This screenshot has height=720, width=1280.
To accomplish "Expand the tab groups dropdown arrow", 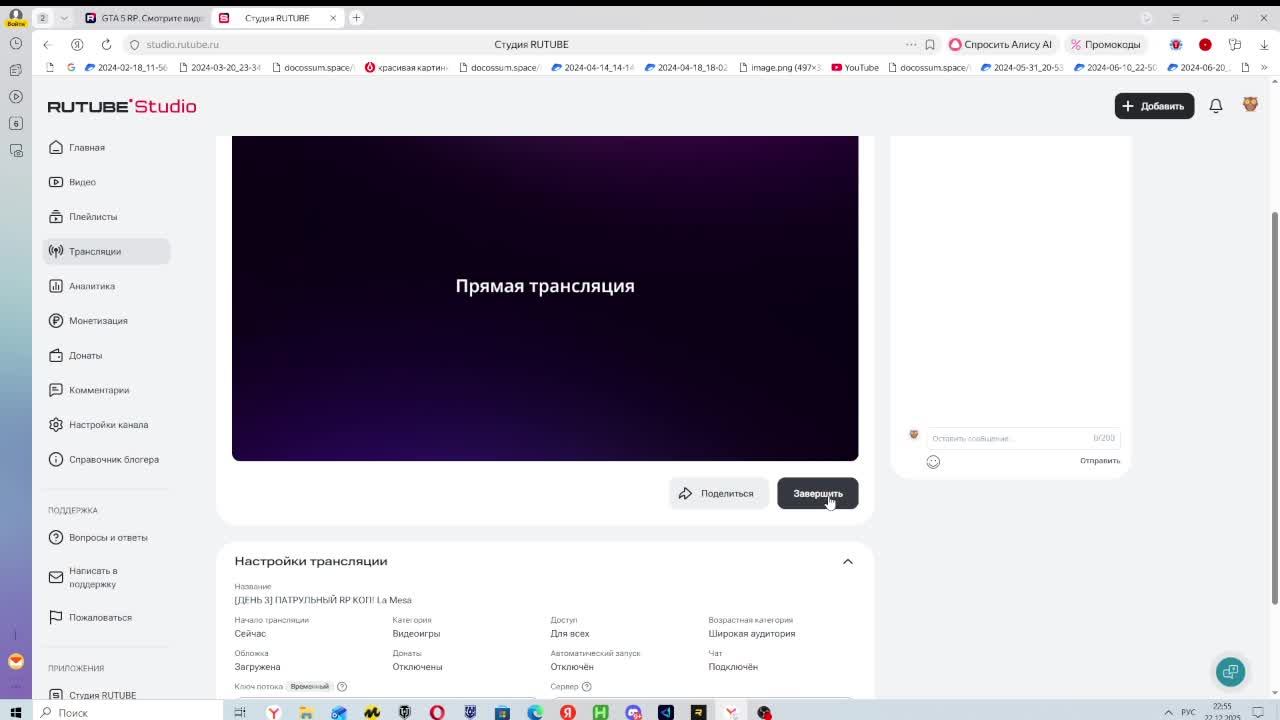I will (64, 18).
